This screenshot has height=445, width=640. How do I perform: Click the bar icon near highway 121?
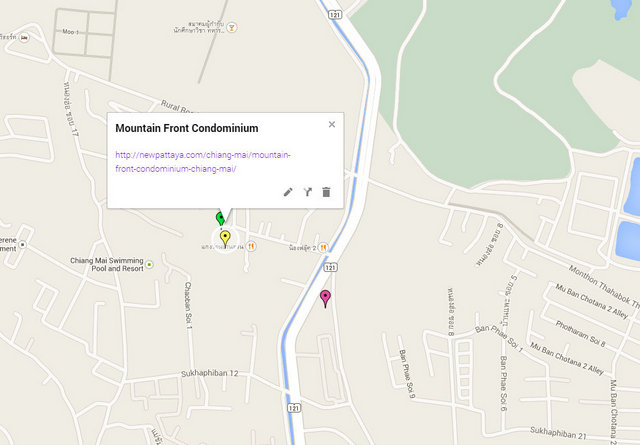[231, 27]
